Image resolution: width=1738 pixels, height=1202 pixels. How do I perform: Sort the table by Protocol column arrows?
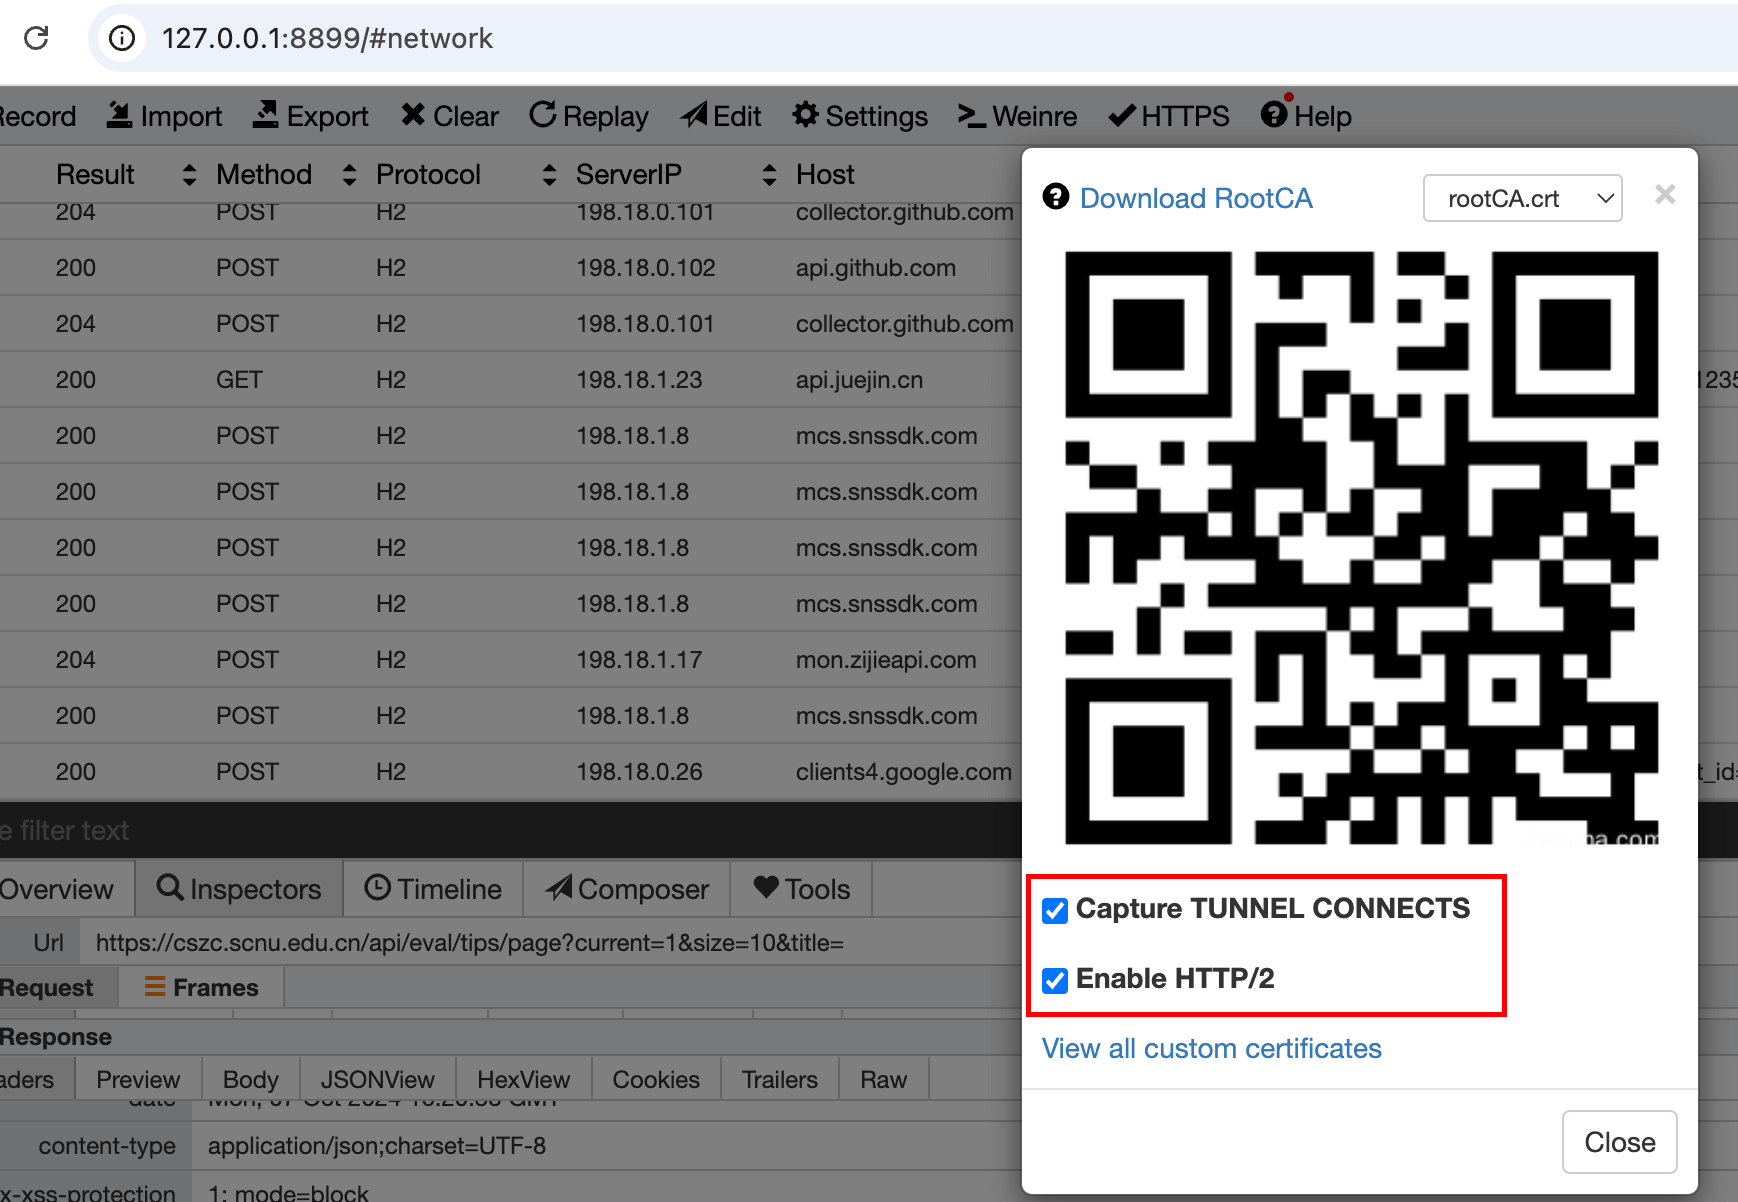[549, 175]
